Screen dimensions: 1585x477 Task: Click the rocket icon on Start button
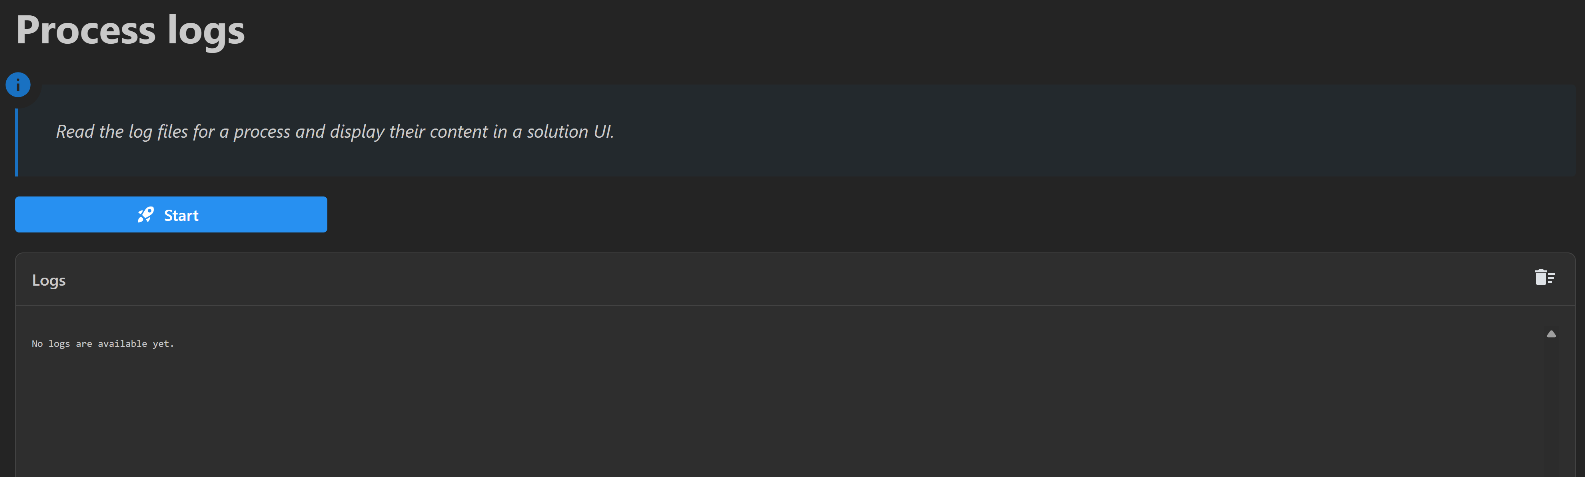(146, 215)
